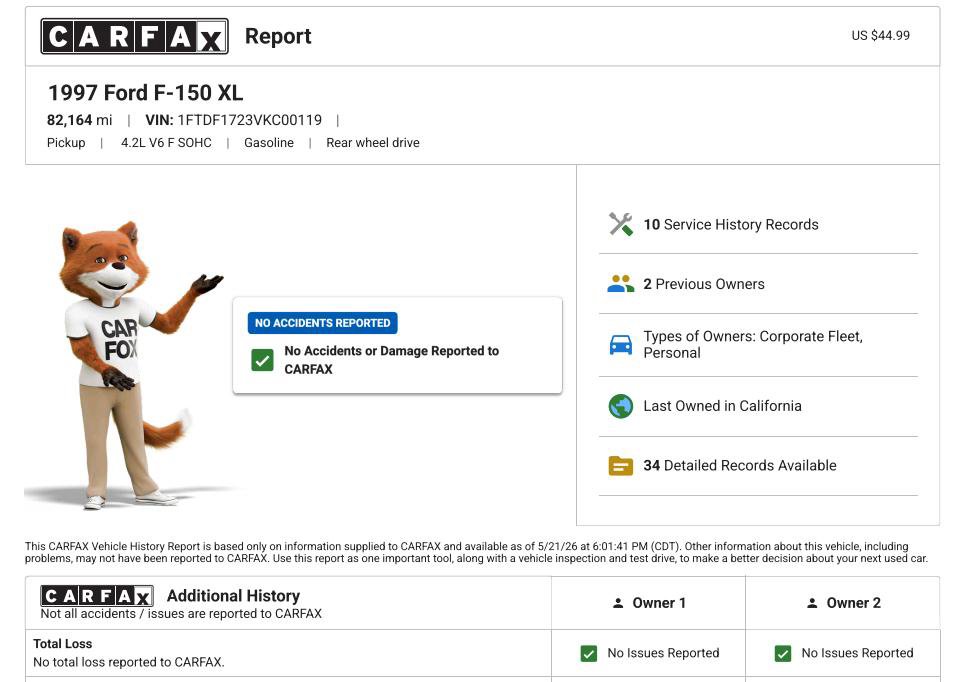The width and height of the screenshot is (970, 682).
Task: Click the blue car owner types icon
Action: (x=620, y=345)
